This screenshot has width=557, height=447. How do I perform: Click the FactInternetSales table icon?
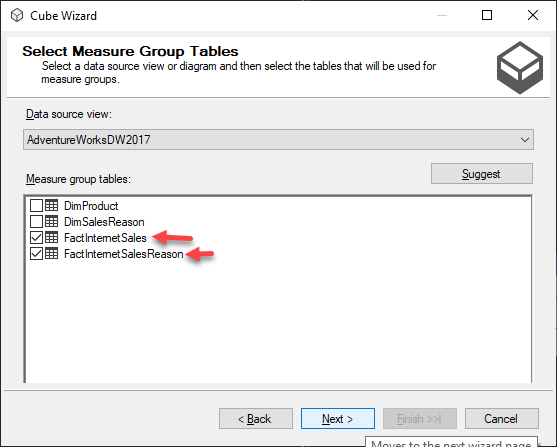pos(52,237)
